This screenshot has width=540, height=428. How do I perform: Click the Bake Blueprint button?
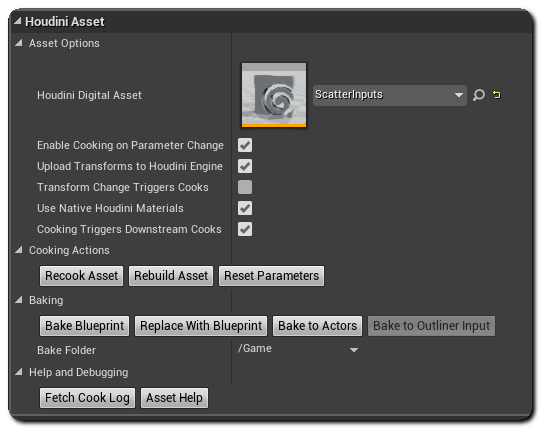point(84,326)
